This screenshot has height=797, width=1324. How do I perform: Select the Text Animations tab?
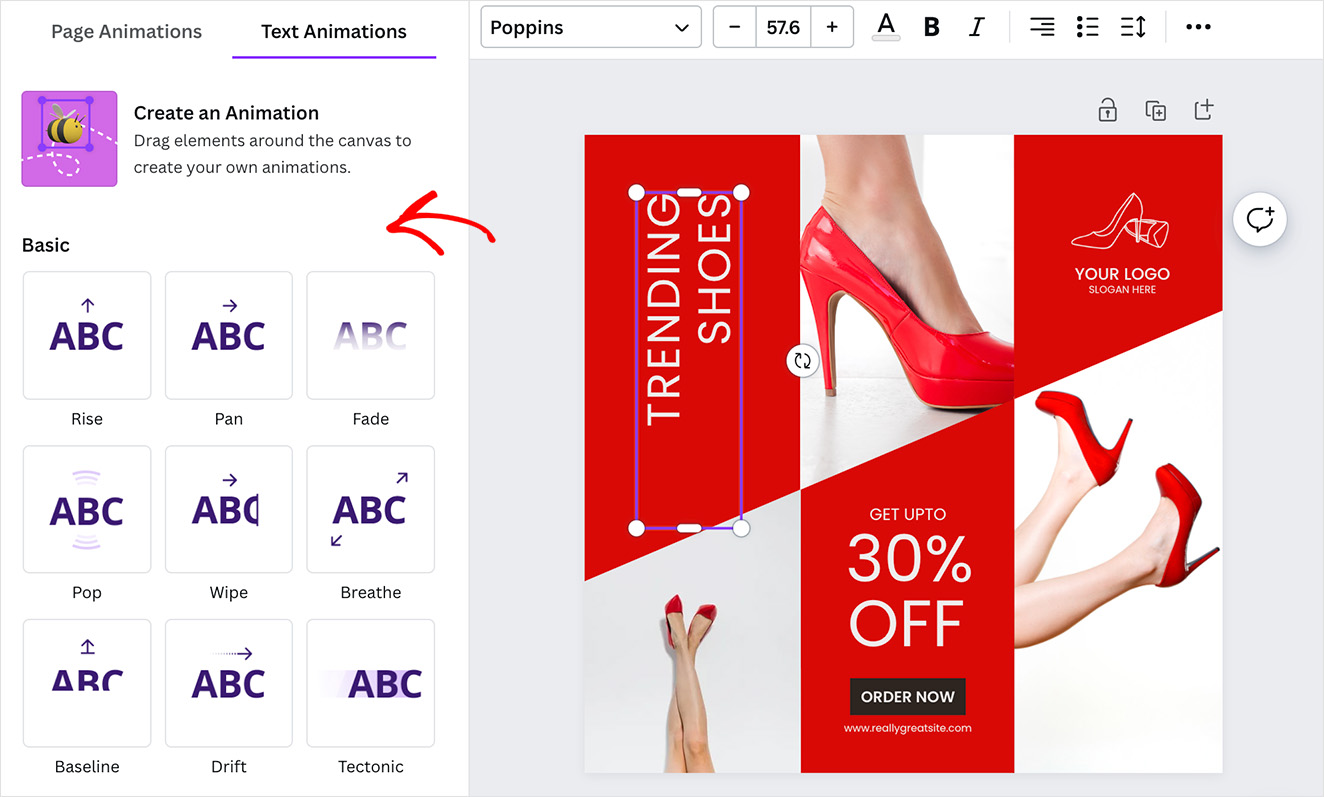point(333,32)
